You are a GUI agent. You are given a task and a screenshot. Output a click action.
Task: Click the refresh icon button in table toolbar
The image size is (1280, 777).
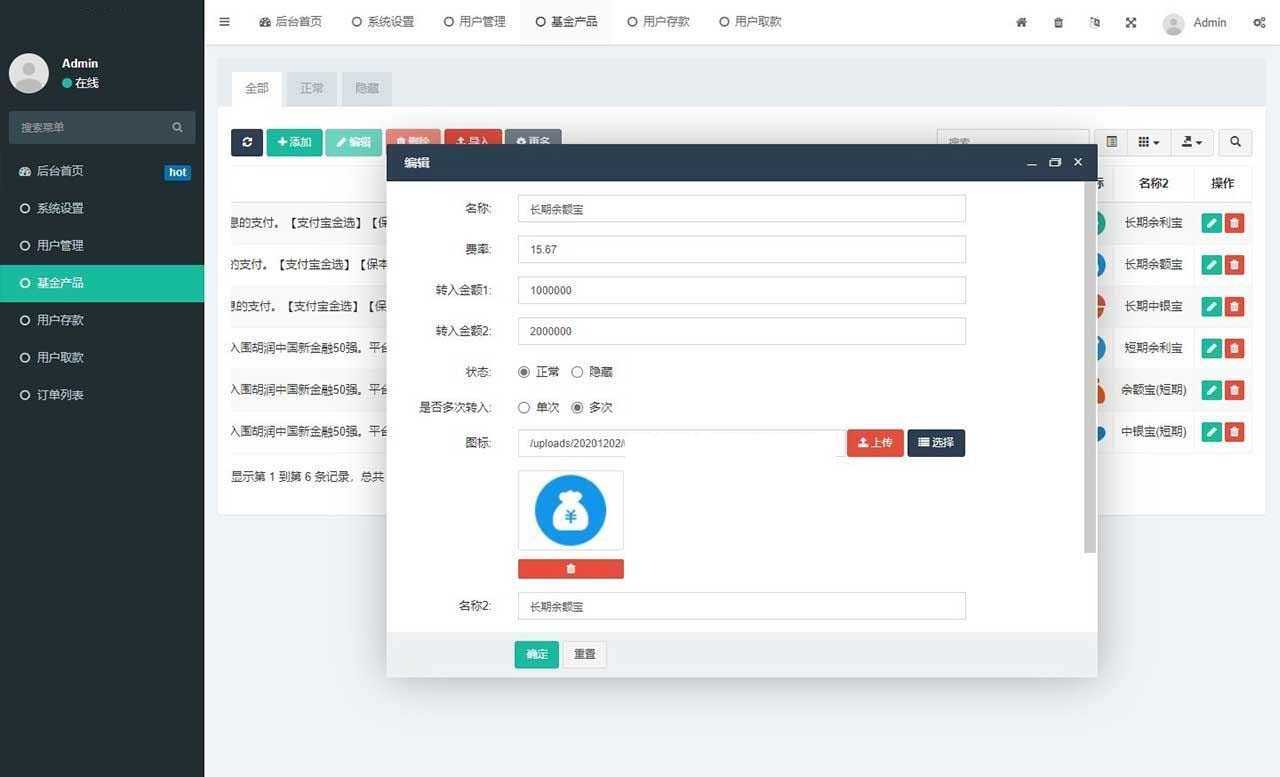(247, 142)
